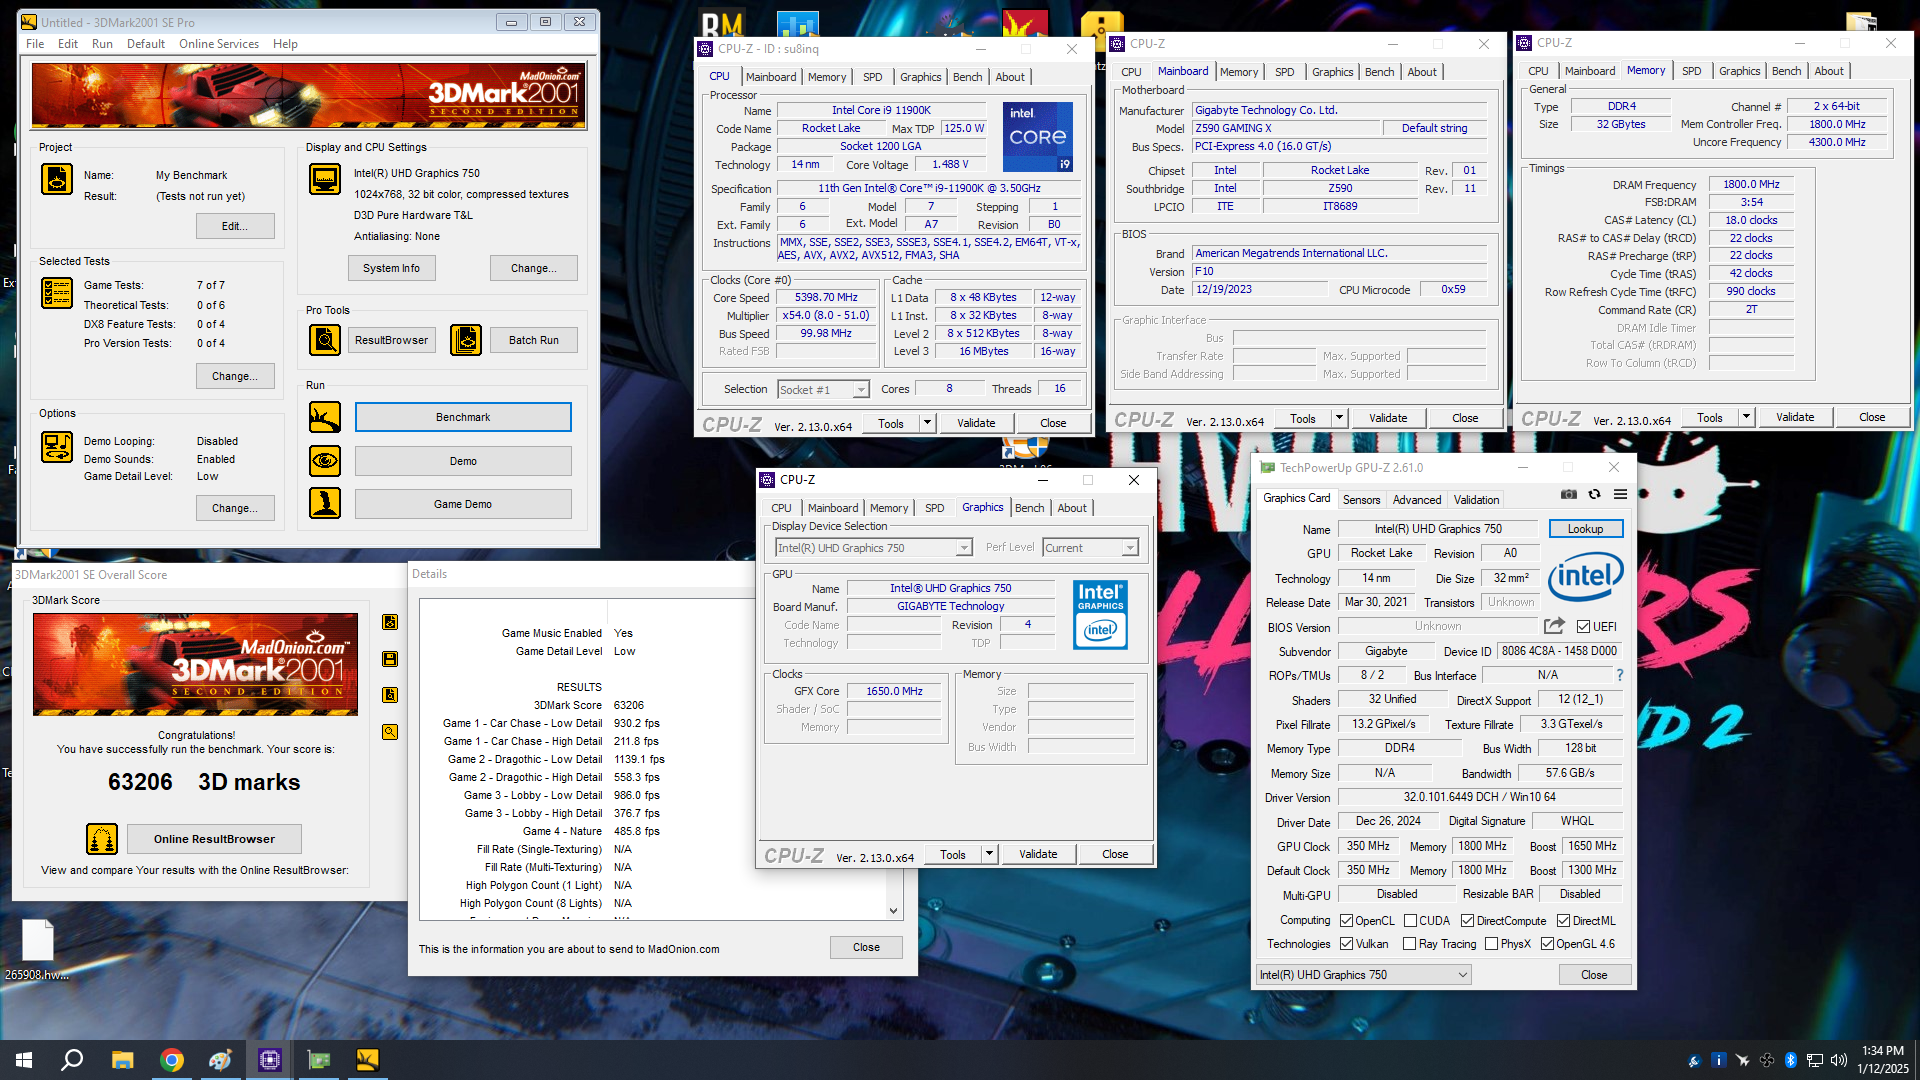Click the Intel Core i9 11900K name field
This screenshot has height=1080, width=1920.
[881, 110]
